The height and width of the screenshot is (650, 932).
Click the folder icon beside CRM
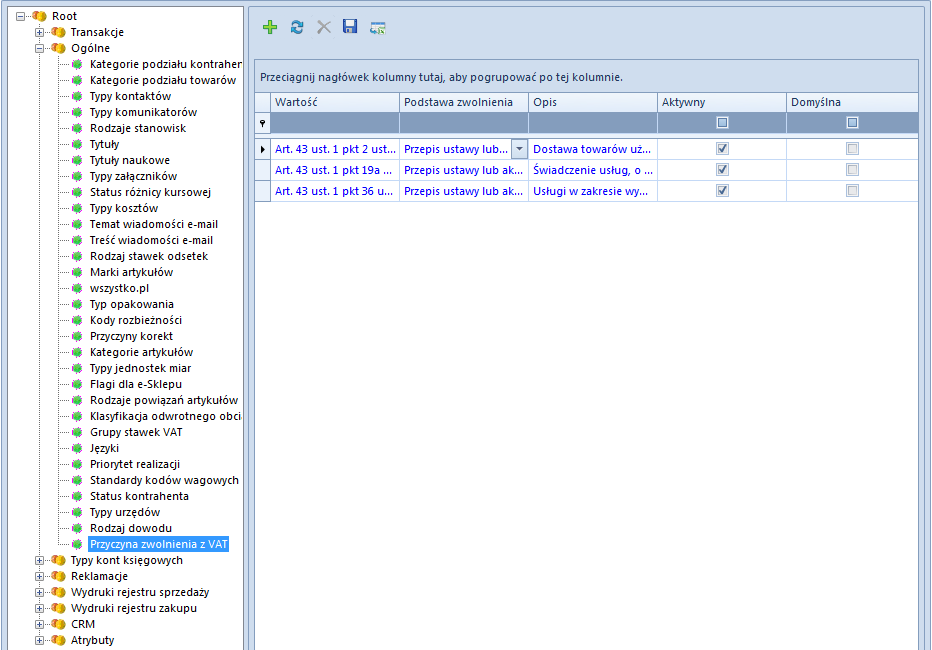coord(58,624)
